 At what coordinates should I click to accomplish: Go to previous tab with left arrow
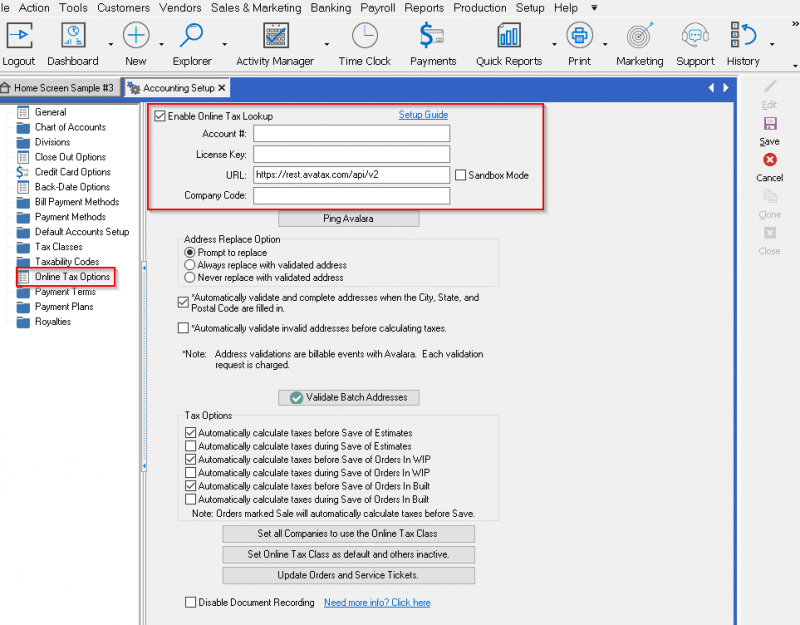tap(711, 88)
